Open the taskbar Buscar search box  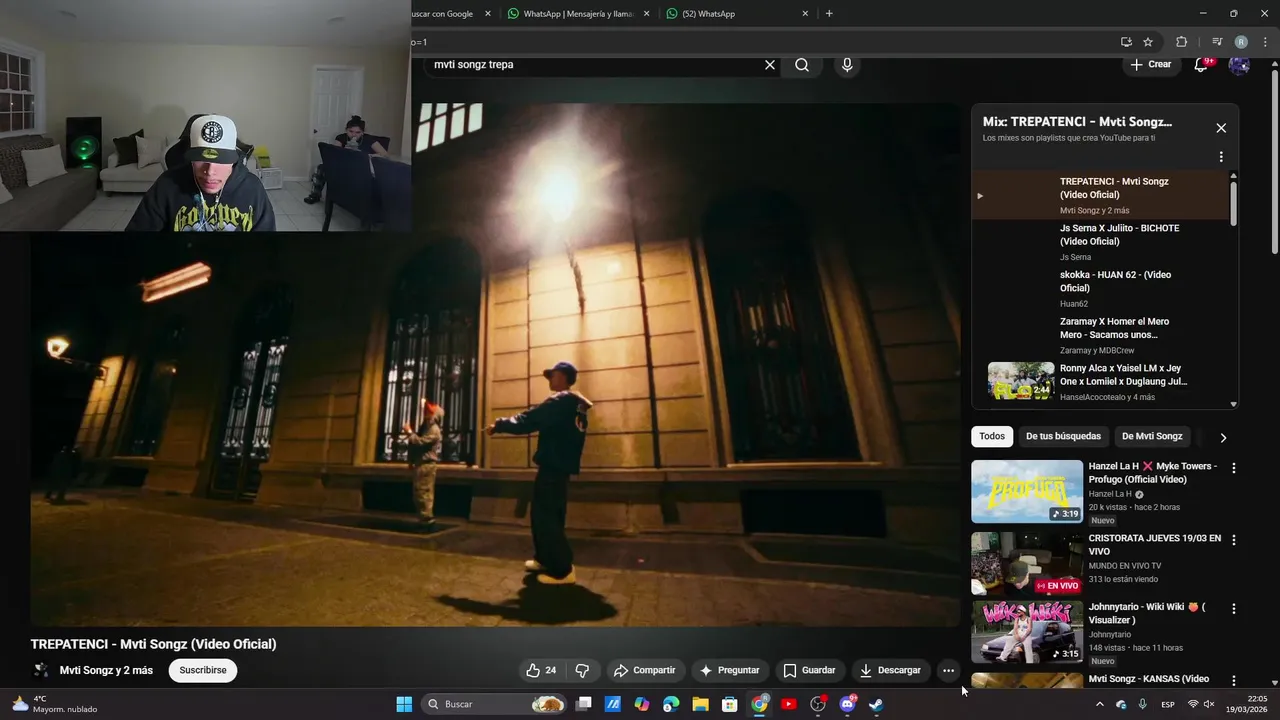point(493,704)
